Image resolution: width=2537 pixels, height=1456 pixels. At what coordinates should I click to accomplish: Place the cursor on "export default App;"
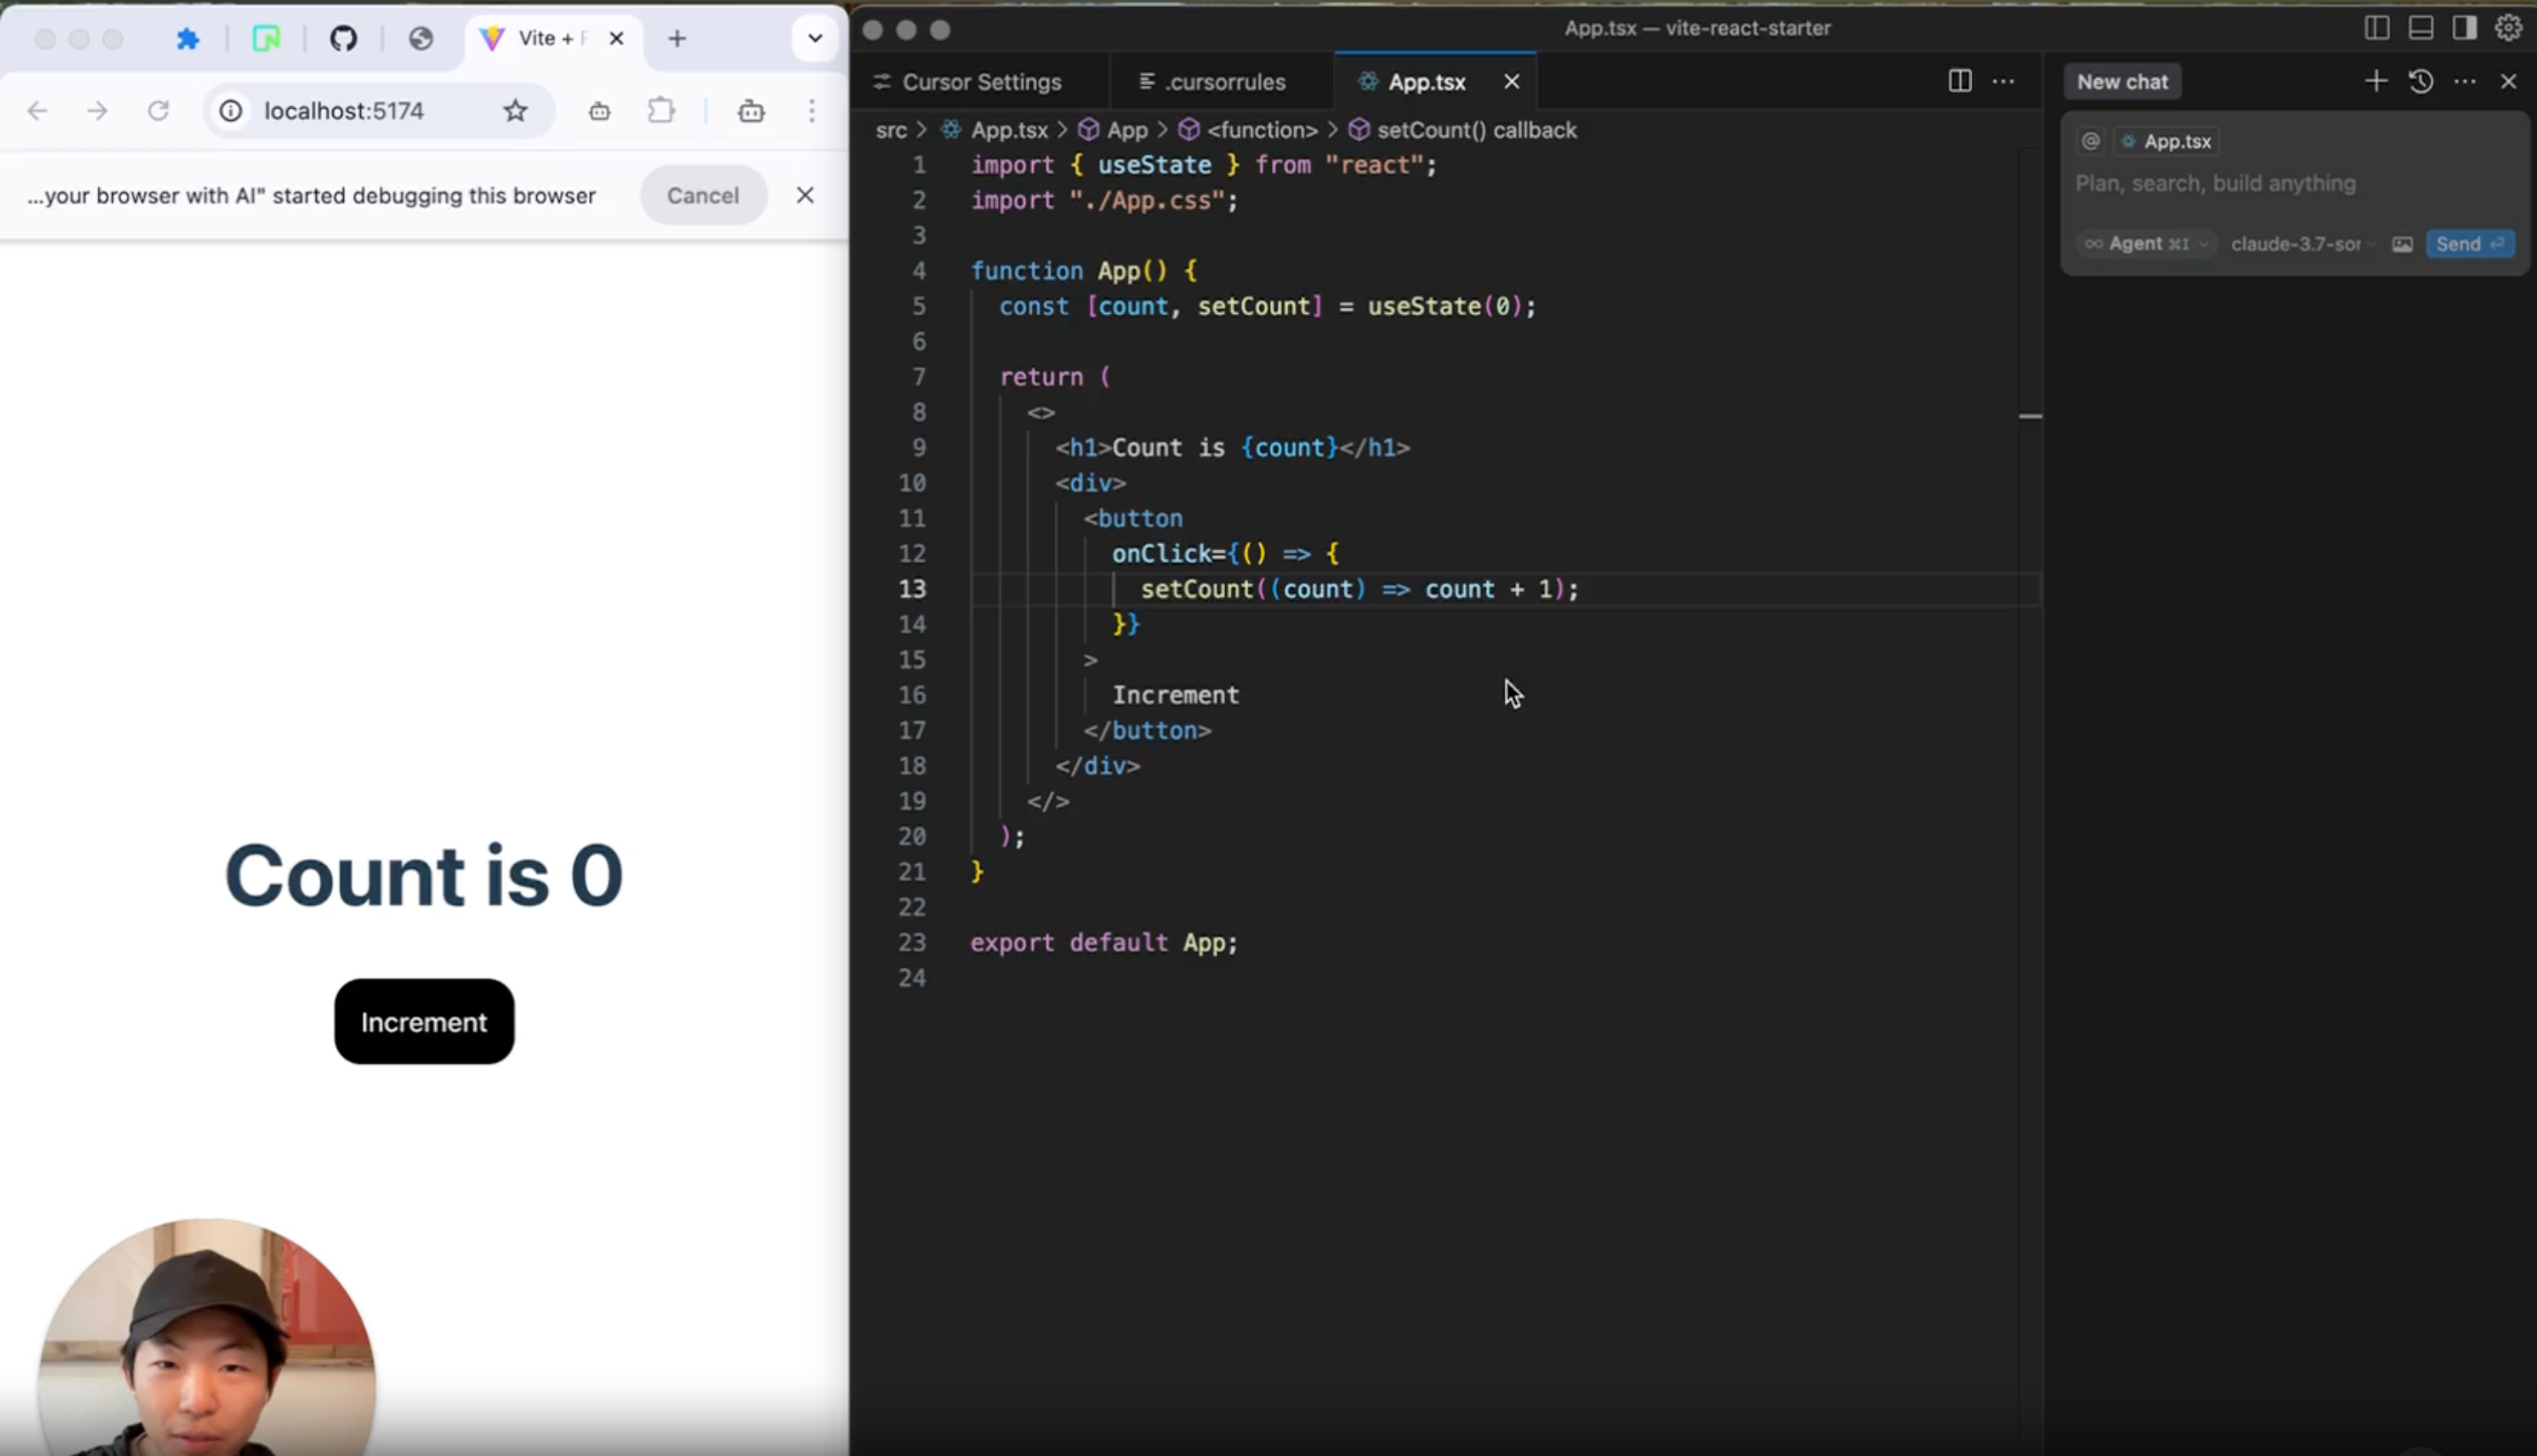coord(1104,943)
